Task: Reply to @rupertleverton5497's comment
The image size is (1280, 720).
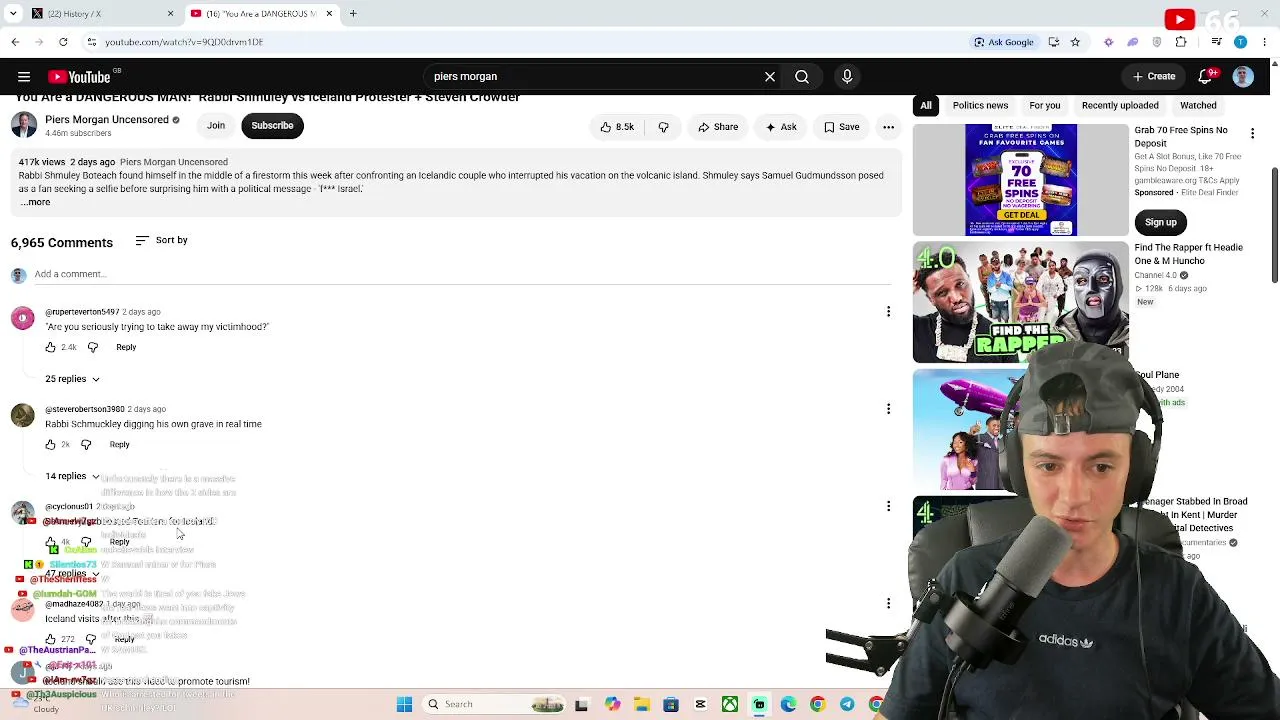Action: click(x=126, y=347)
